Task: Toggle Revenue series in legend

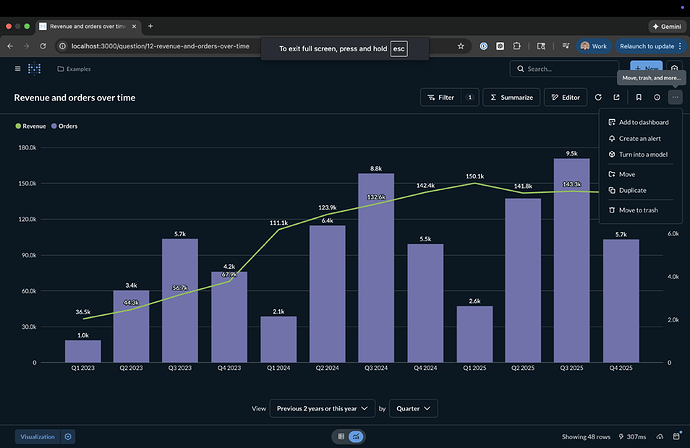Action: click(34, 126)
